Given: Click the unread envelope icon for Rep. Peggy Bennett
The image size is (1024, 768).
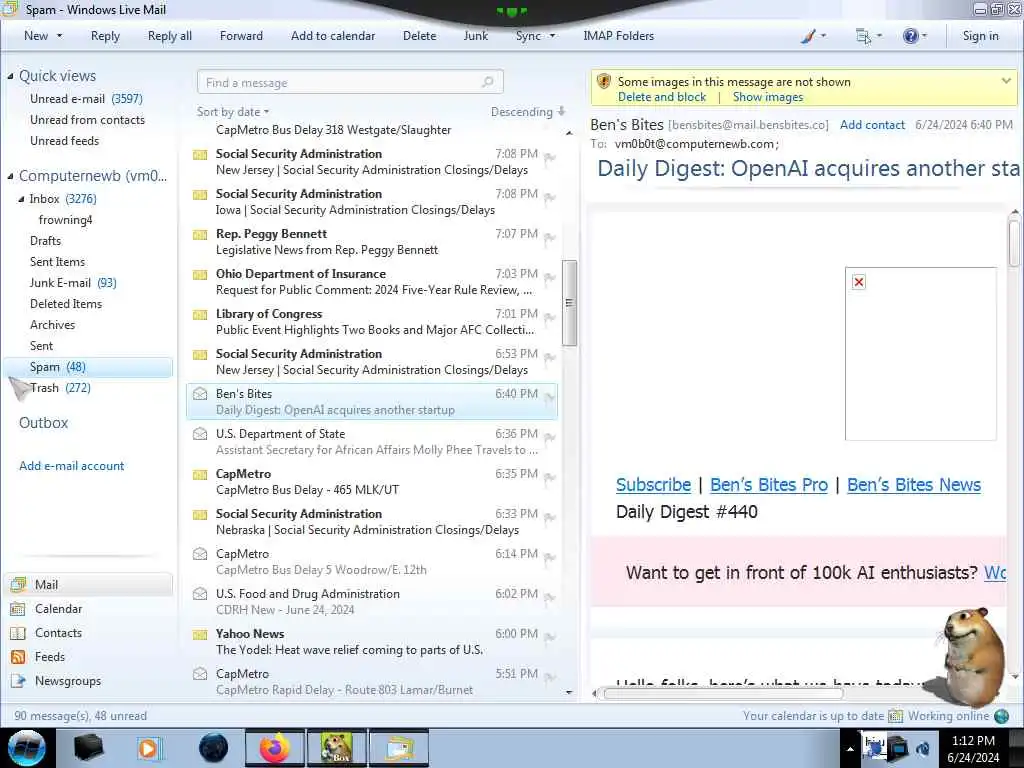Looking at the screenshot, I should point(200,234).
